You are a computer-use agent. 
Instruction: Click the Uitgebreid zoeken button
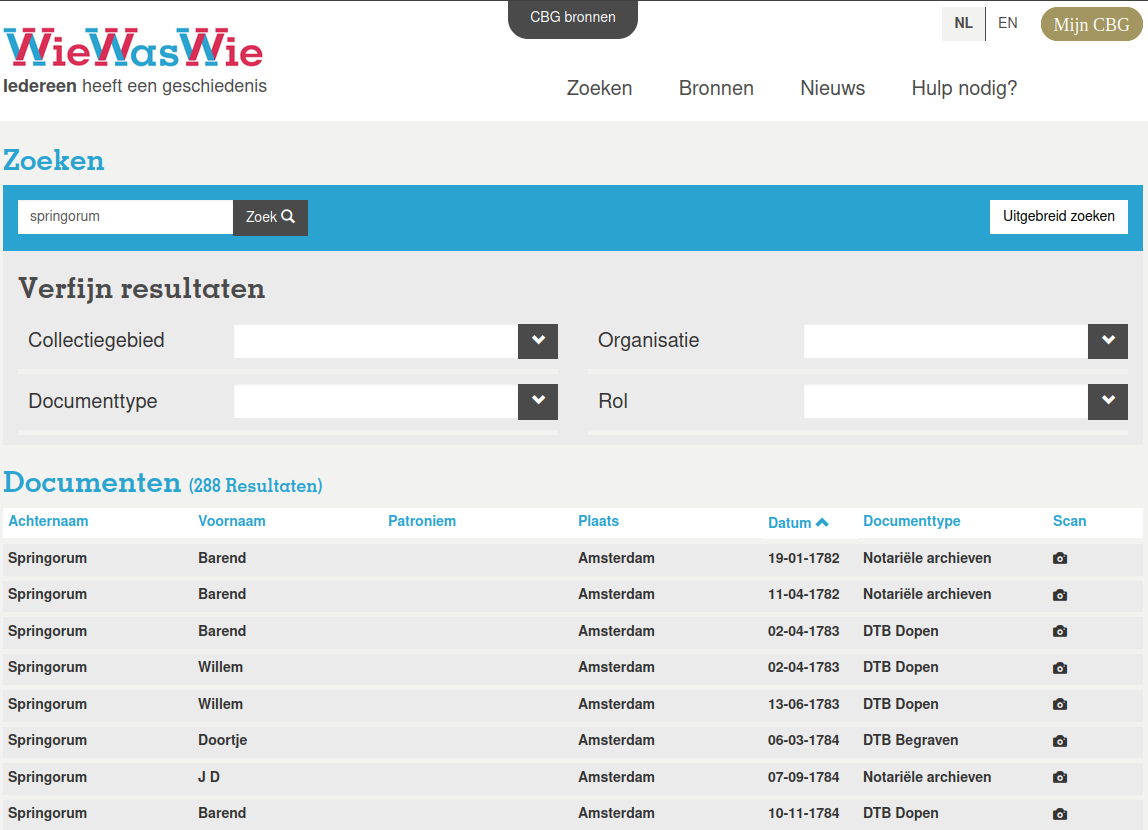point(1058,216)
